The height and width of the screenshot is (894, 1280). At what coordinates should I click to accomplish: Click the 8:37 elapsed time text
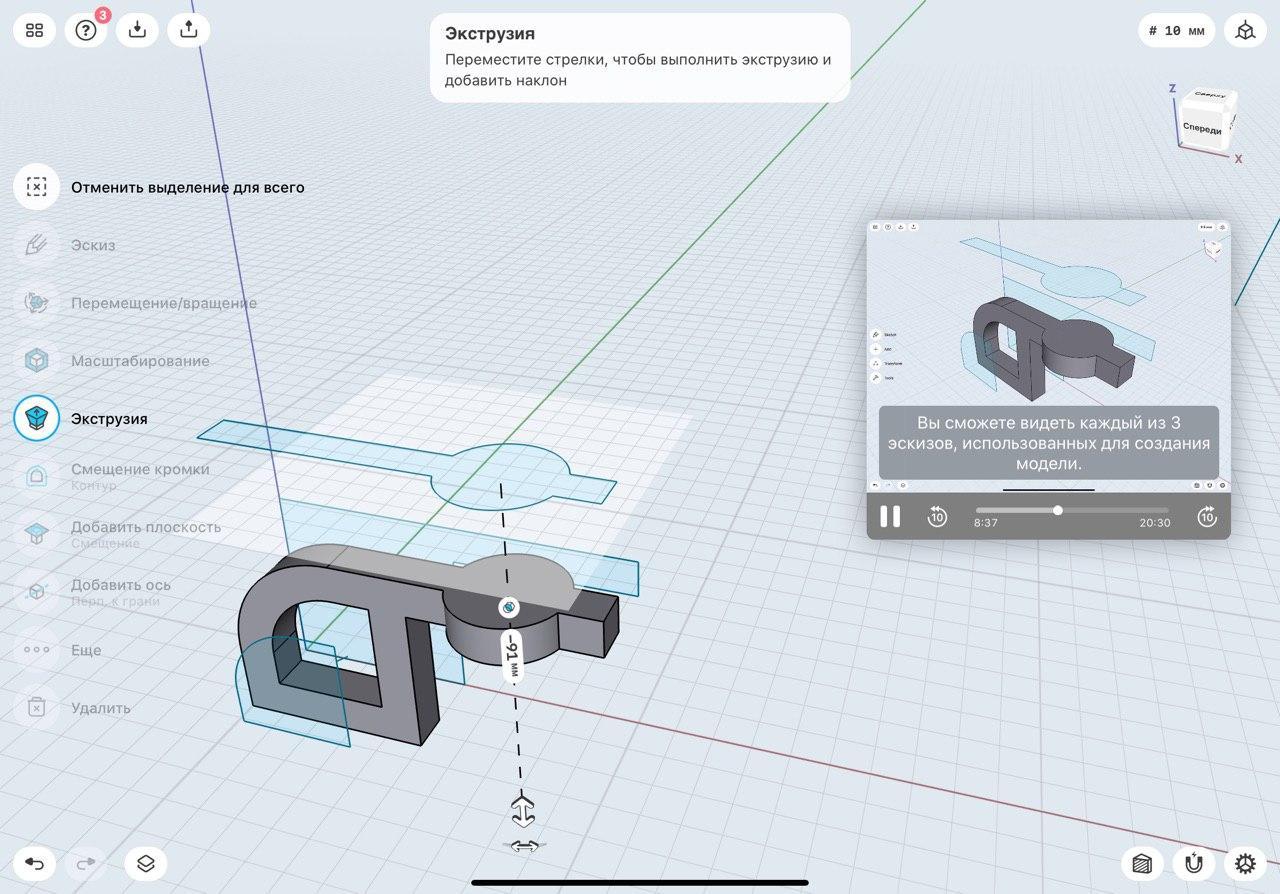[x=986, y=523]
